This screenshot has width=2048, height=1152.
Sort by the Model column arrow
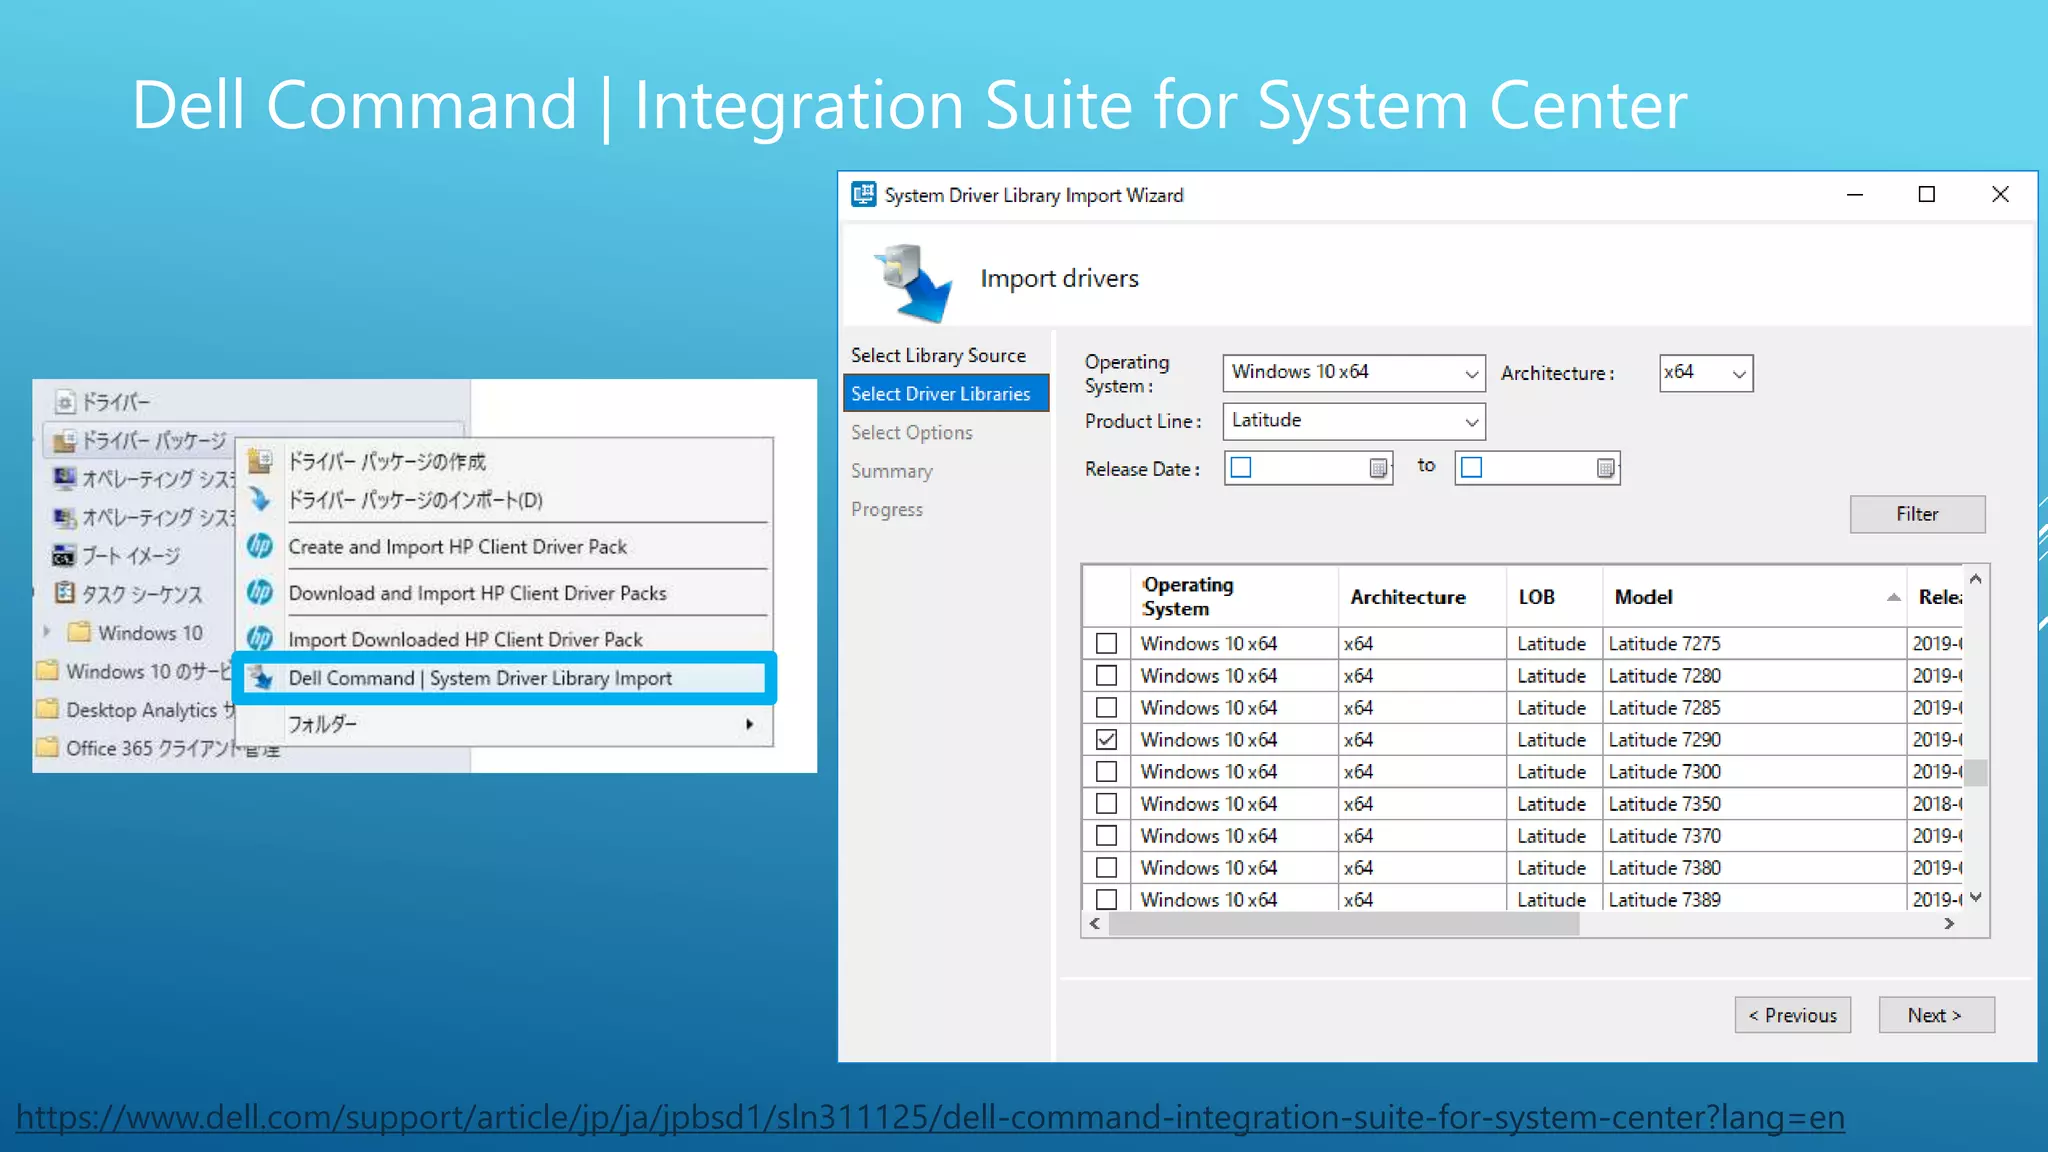coord(1893,597)
